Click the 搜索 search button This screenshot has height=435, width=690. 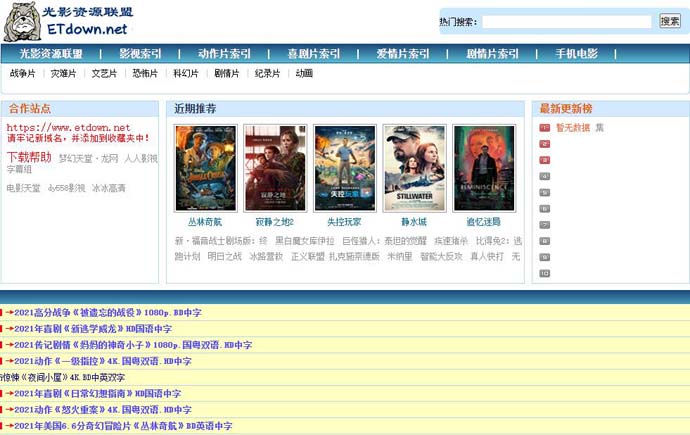click(x=670, y=21)
